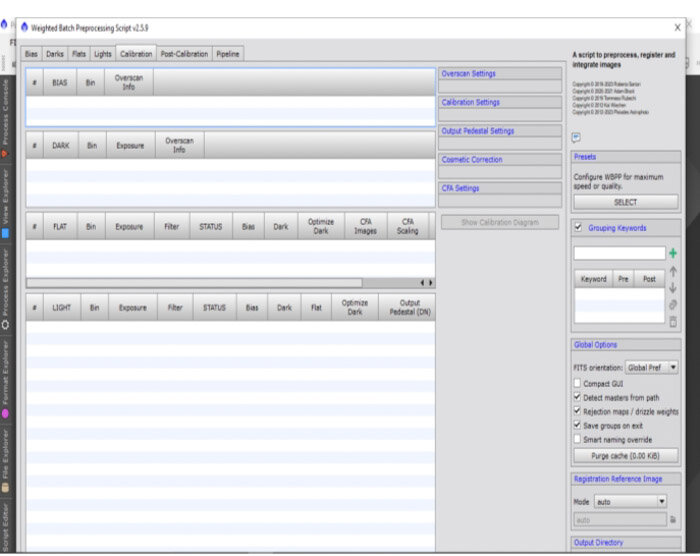Expand Calibration Settings section
The image size is (700, 556).
pyautogui.click(x=500, y=102)
